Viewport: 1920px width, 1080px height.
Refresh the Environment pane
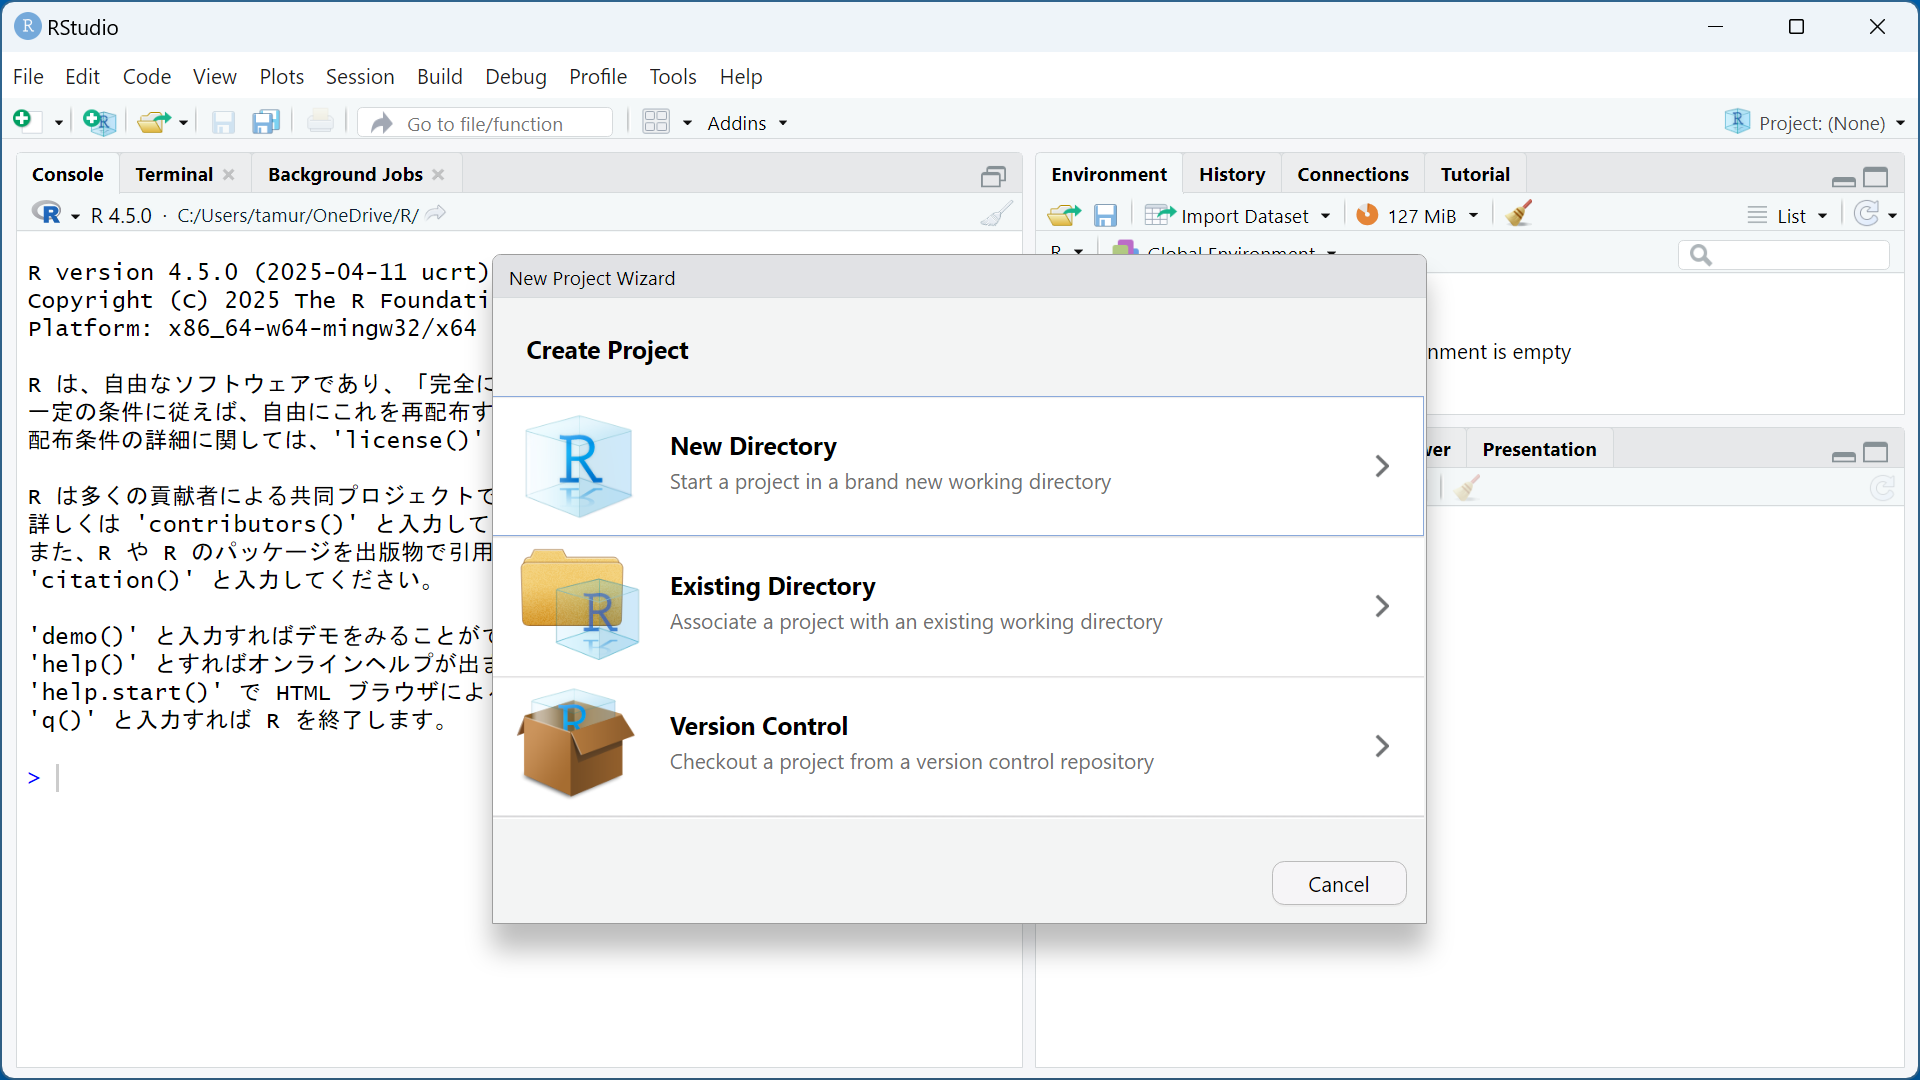pyautogui.click(x=1866, y=214)
